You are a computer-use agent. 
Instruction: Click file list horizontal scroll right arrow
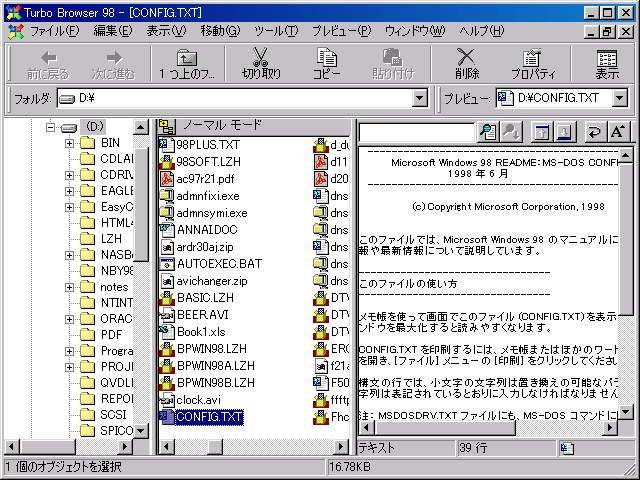click(x=341, y=447)
